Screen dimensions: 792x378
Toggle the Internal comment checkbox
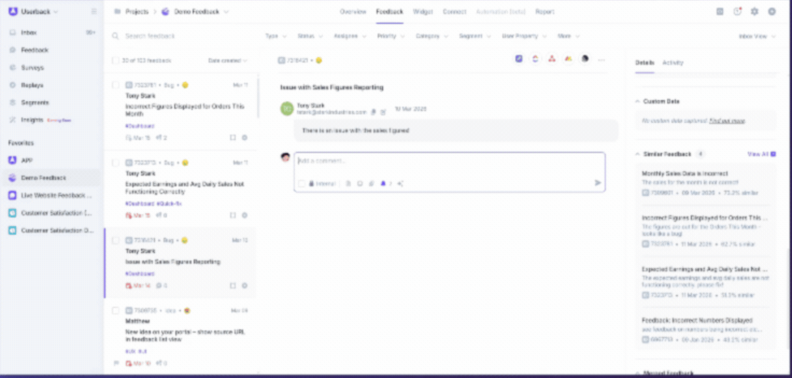[x=302, y=183]
